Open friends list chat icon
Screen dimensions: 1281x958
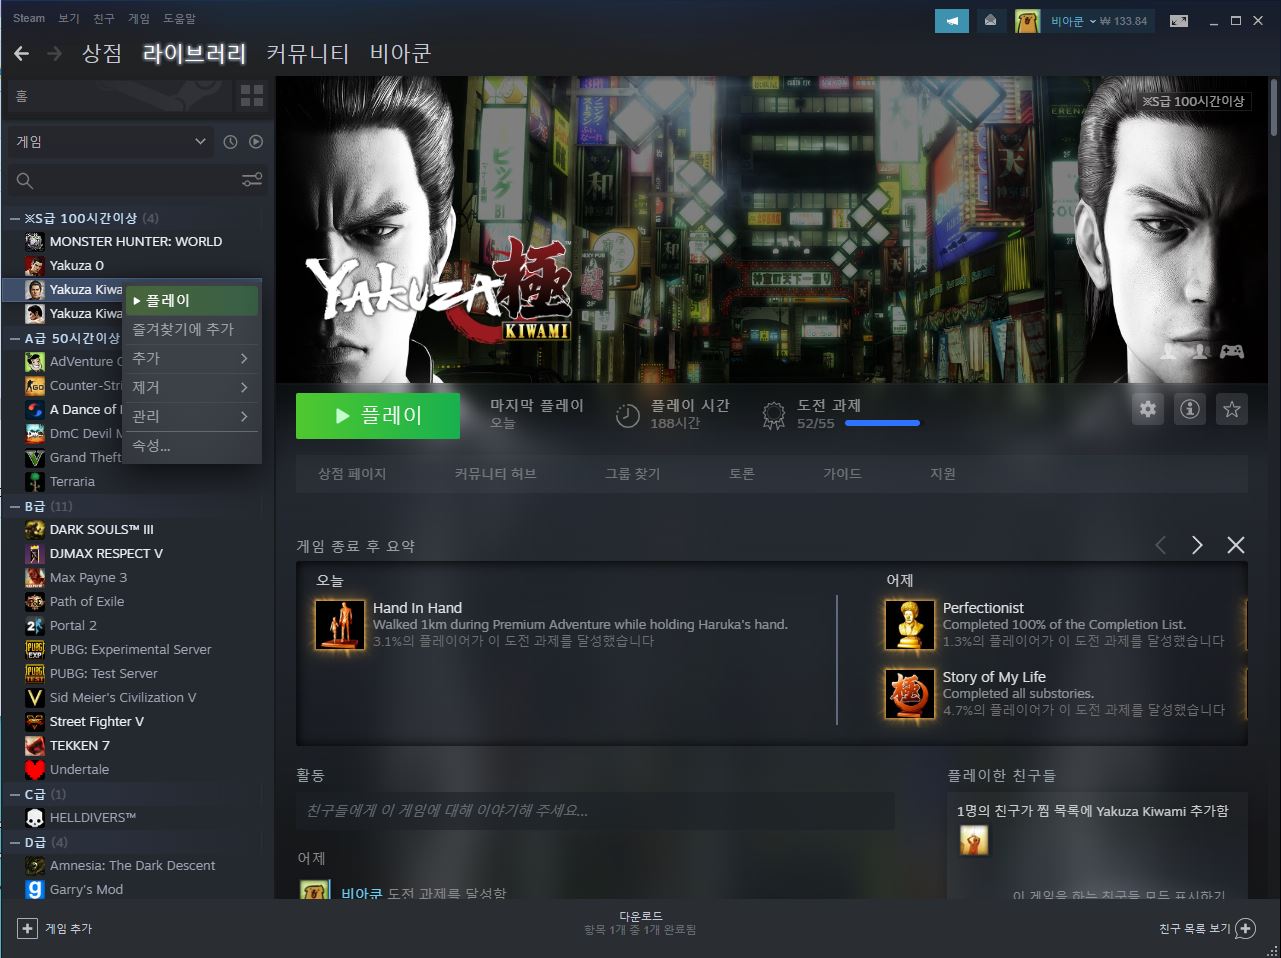coord(1245,928)
